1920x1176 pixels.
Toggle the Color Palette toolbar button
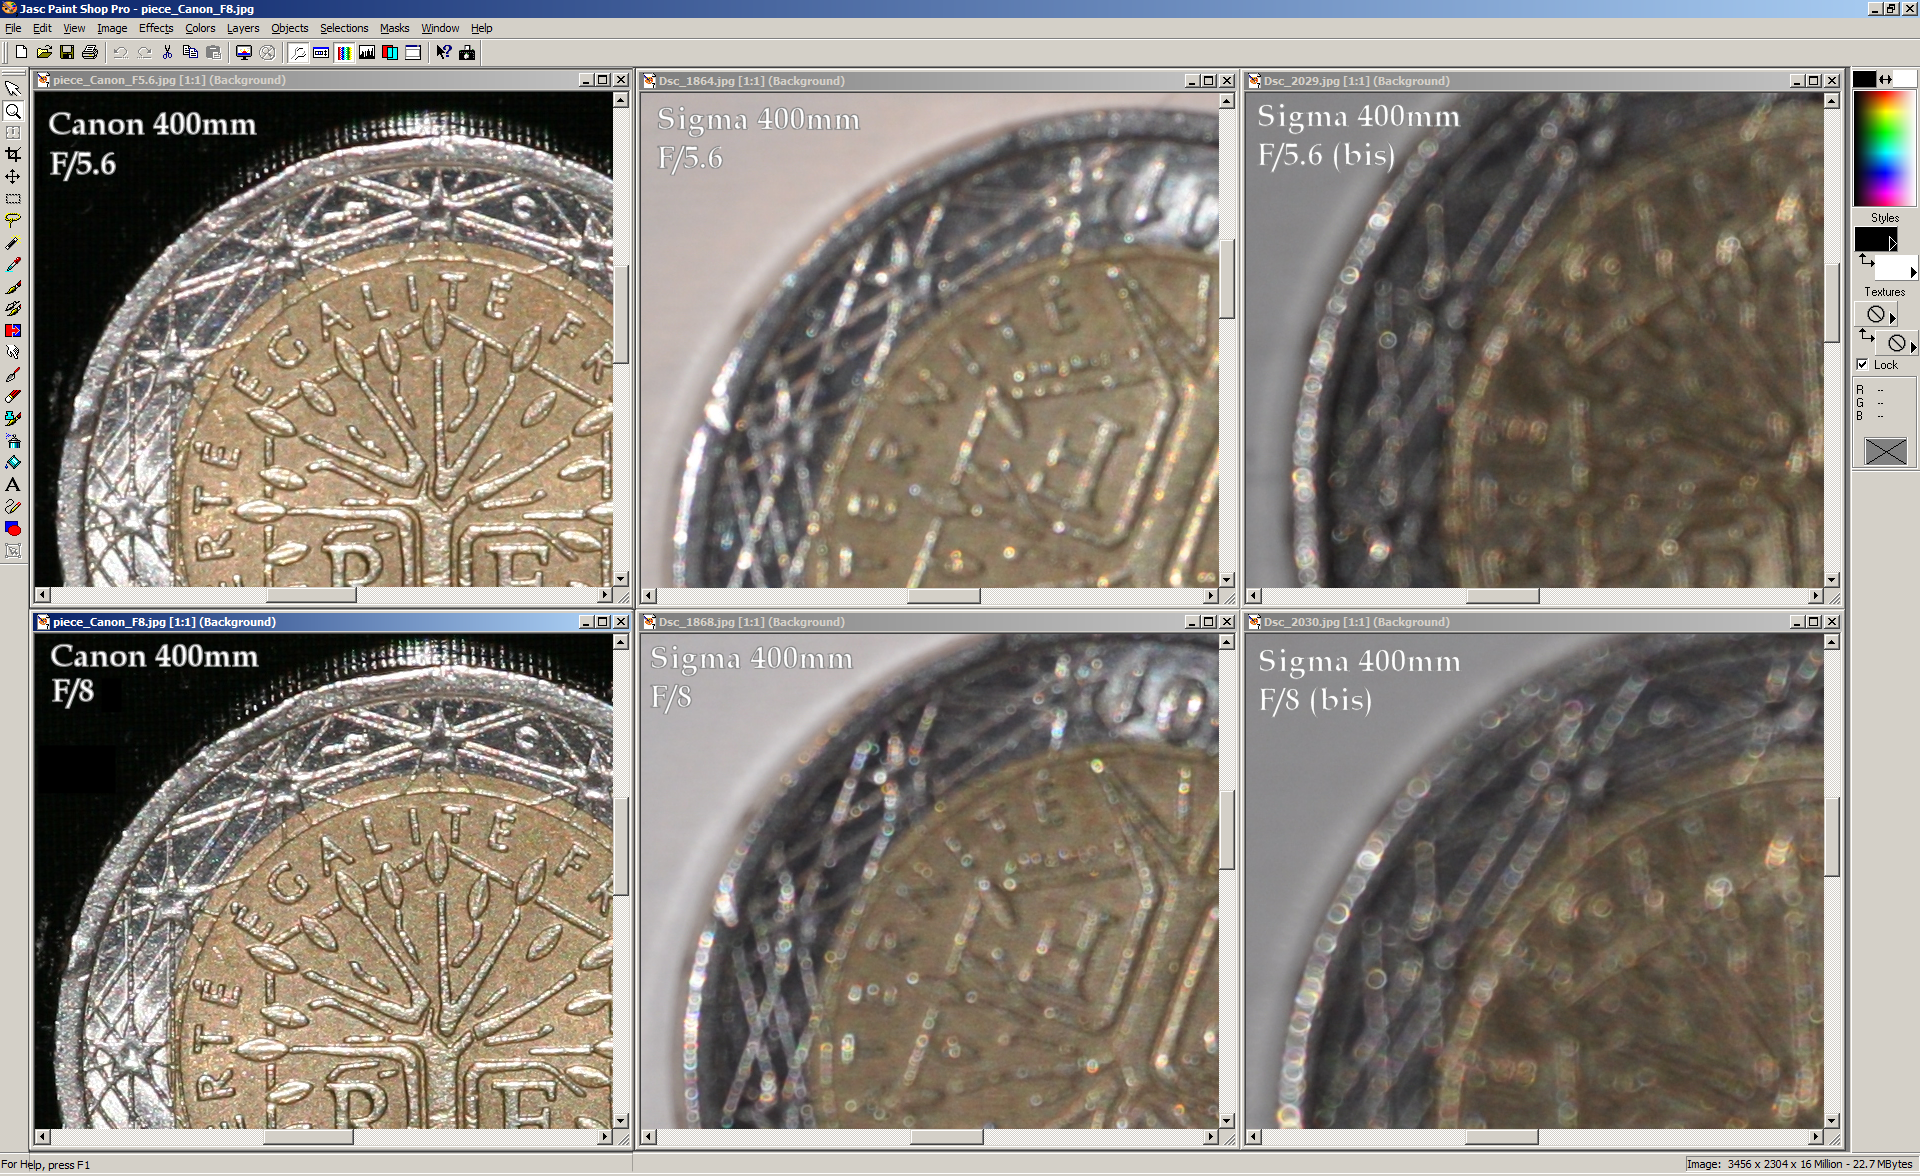tap(344, 52)
